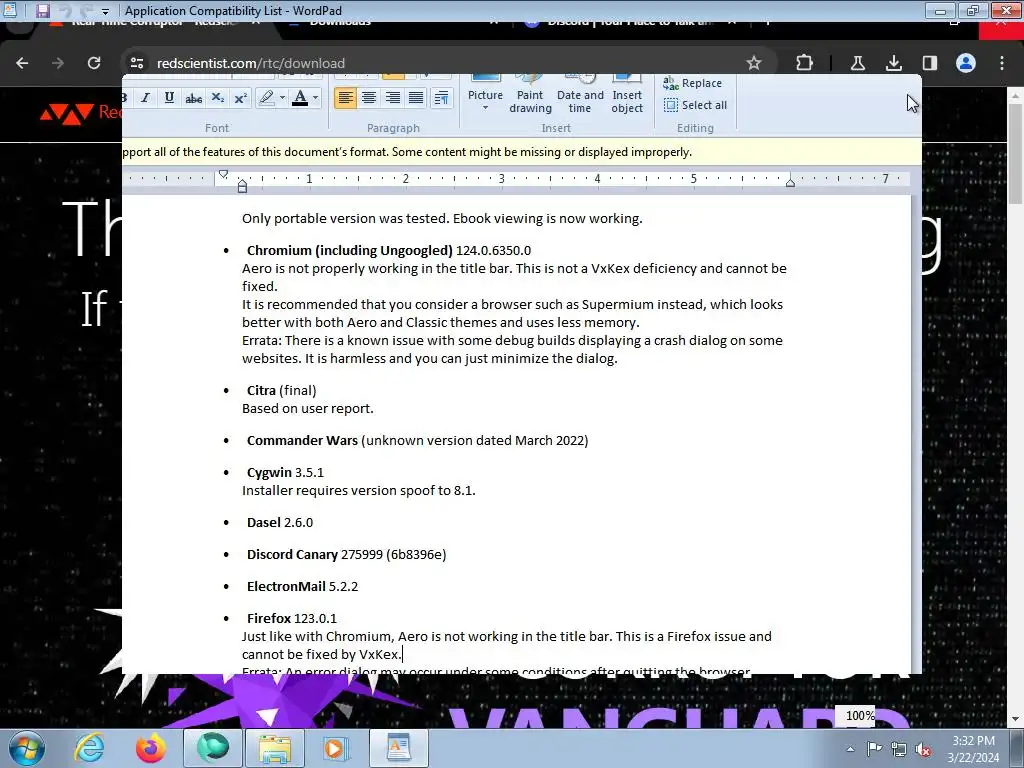
Task: Click Select all in Editing group
Action: click(x=695, y=105)
